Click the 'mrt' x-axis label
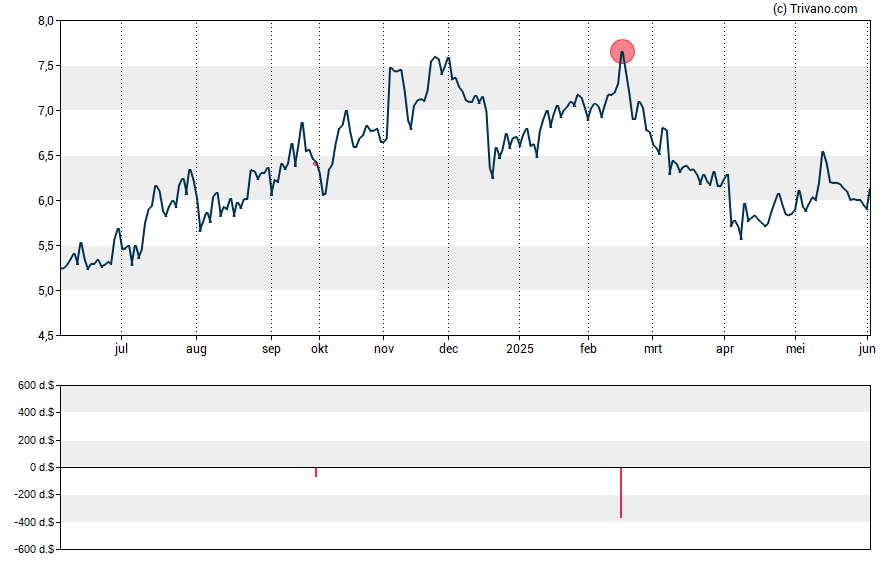This screenshot has width=888, height=565. tap(652, 349)
